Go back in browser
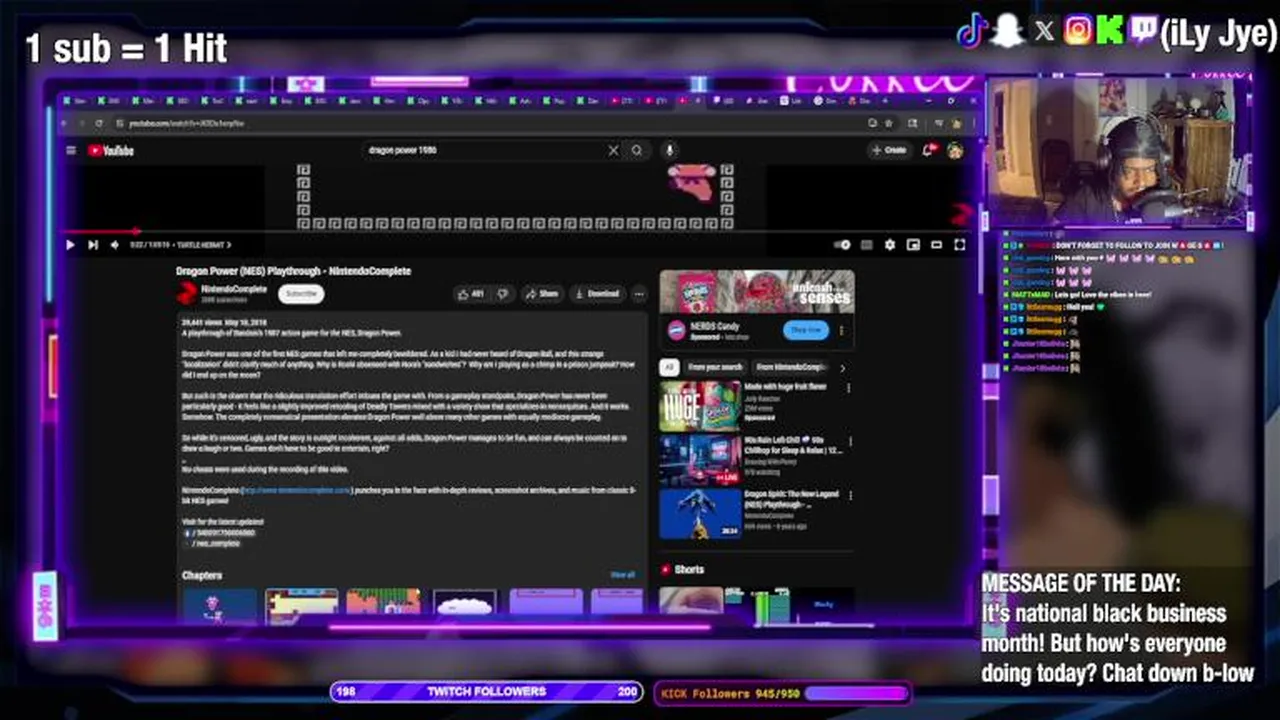This screenshot has height=720, width=1280. 66,123
